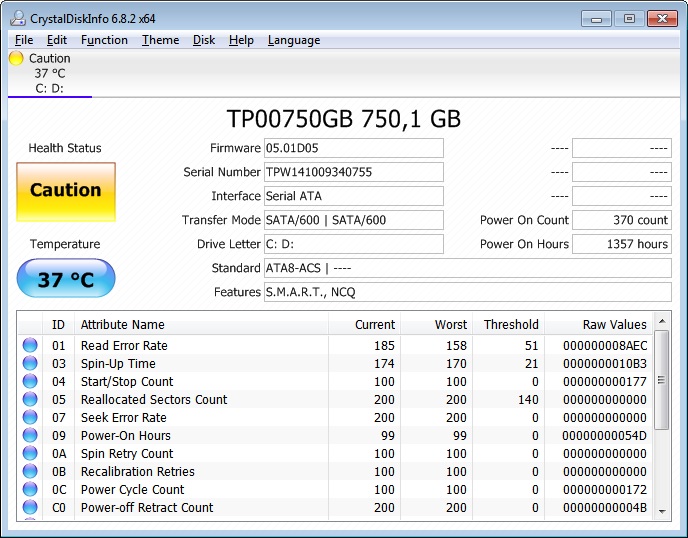Open the Help menu
This screenshot has width=688, height=538.
pos(241,40)
